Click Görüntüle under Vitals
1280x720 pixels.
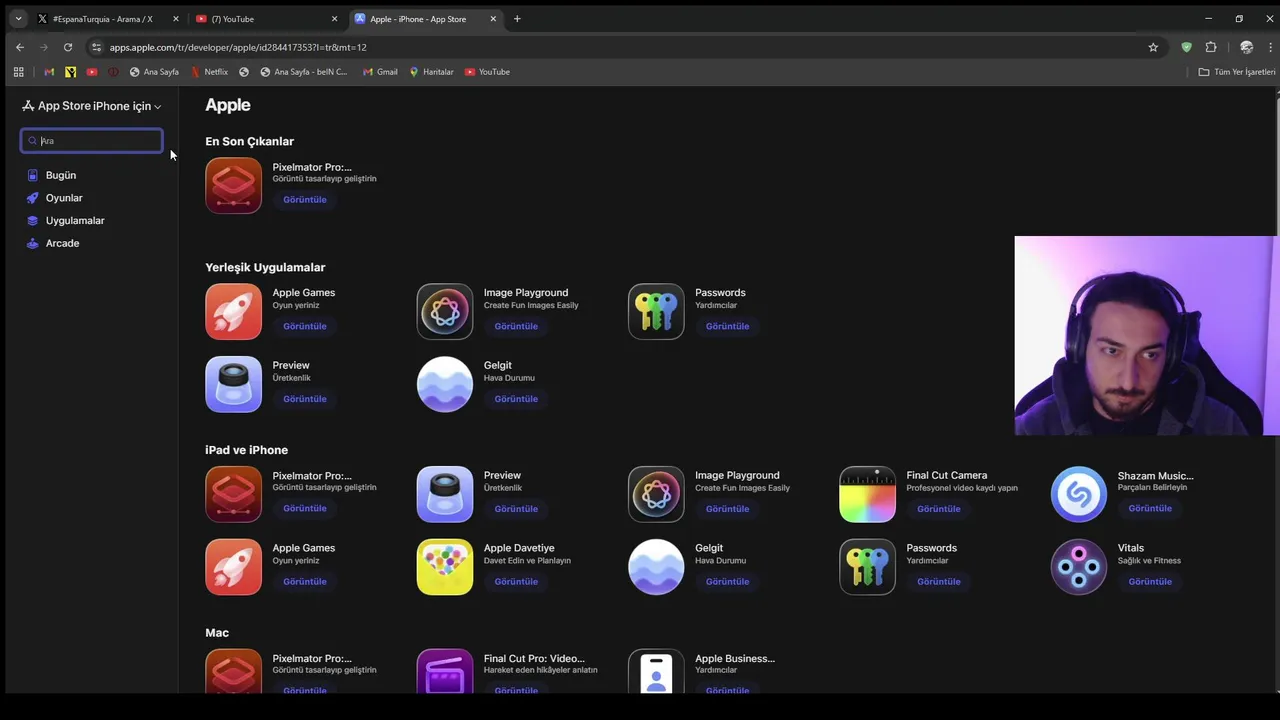tap(1150, 582)
